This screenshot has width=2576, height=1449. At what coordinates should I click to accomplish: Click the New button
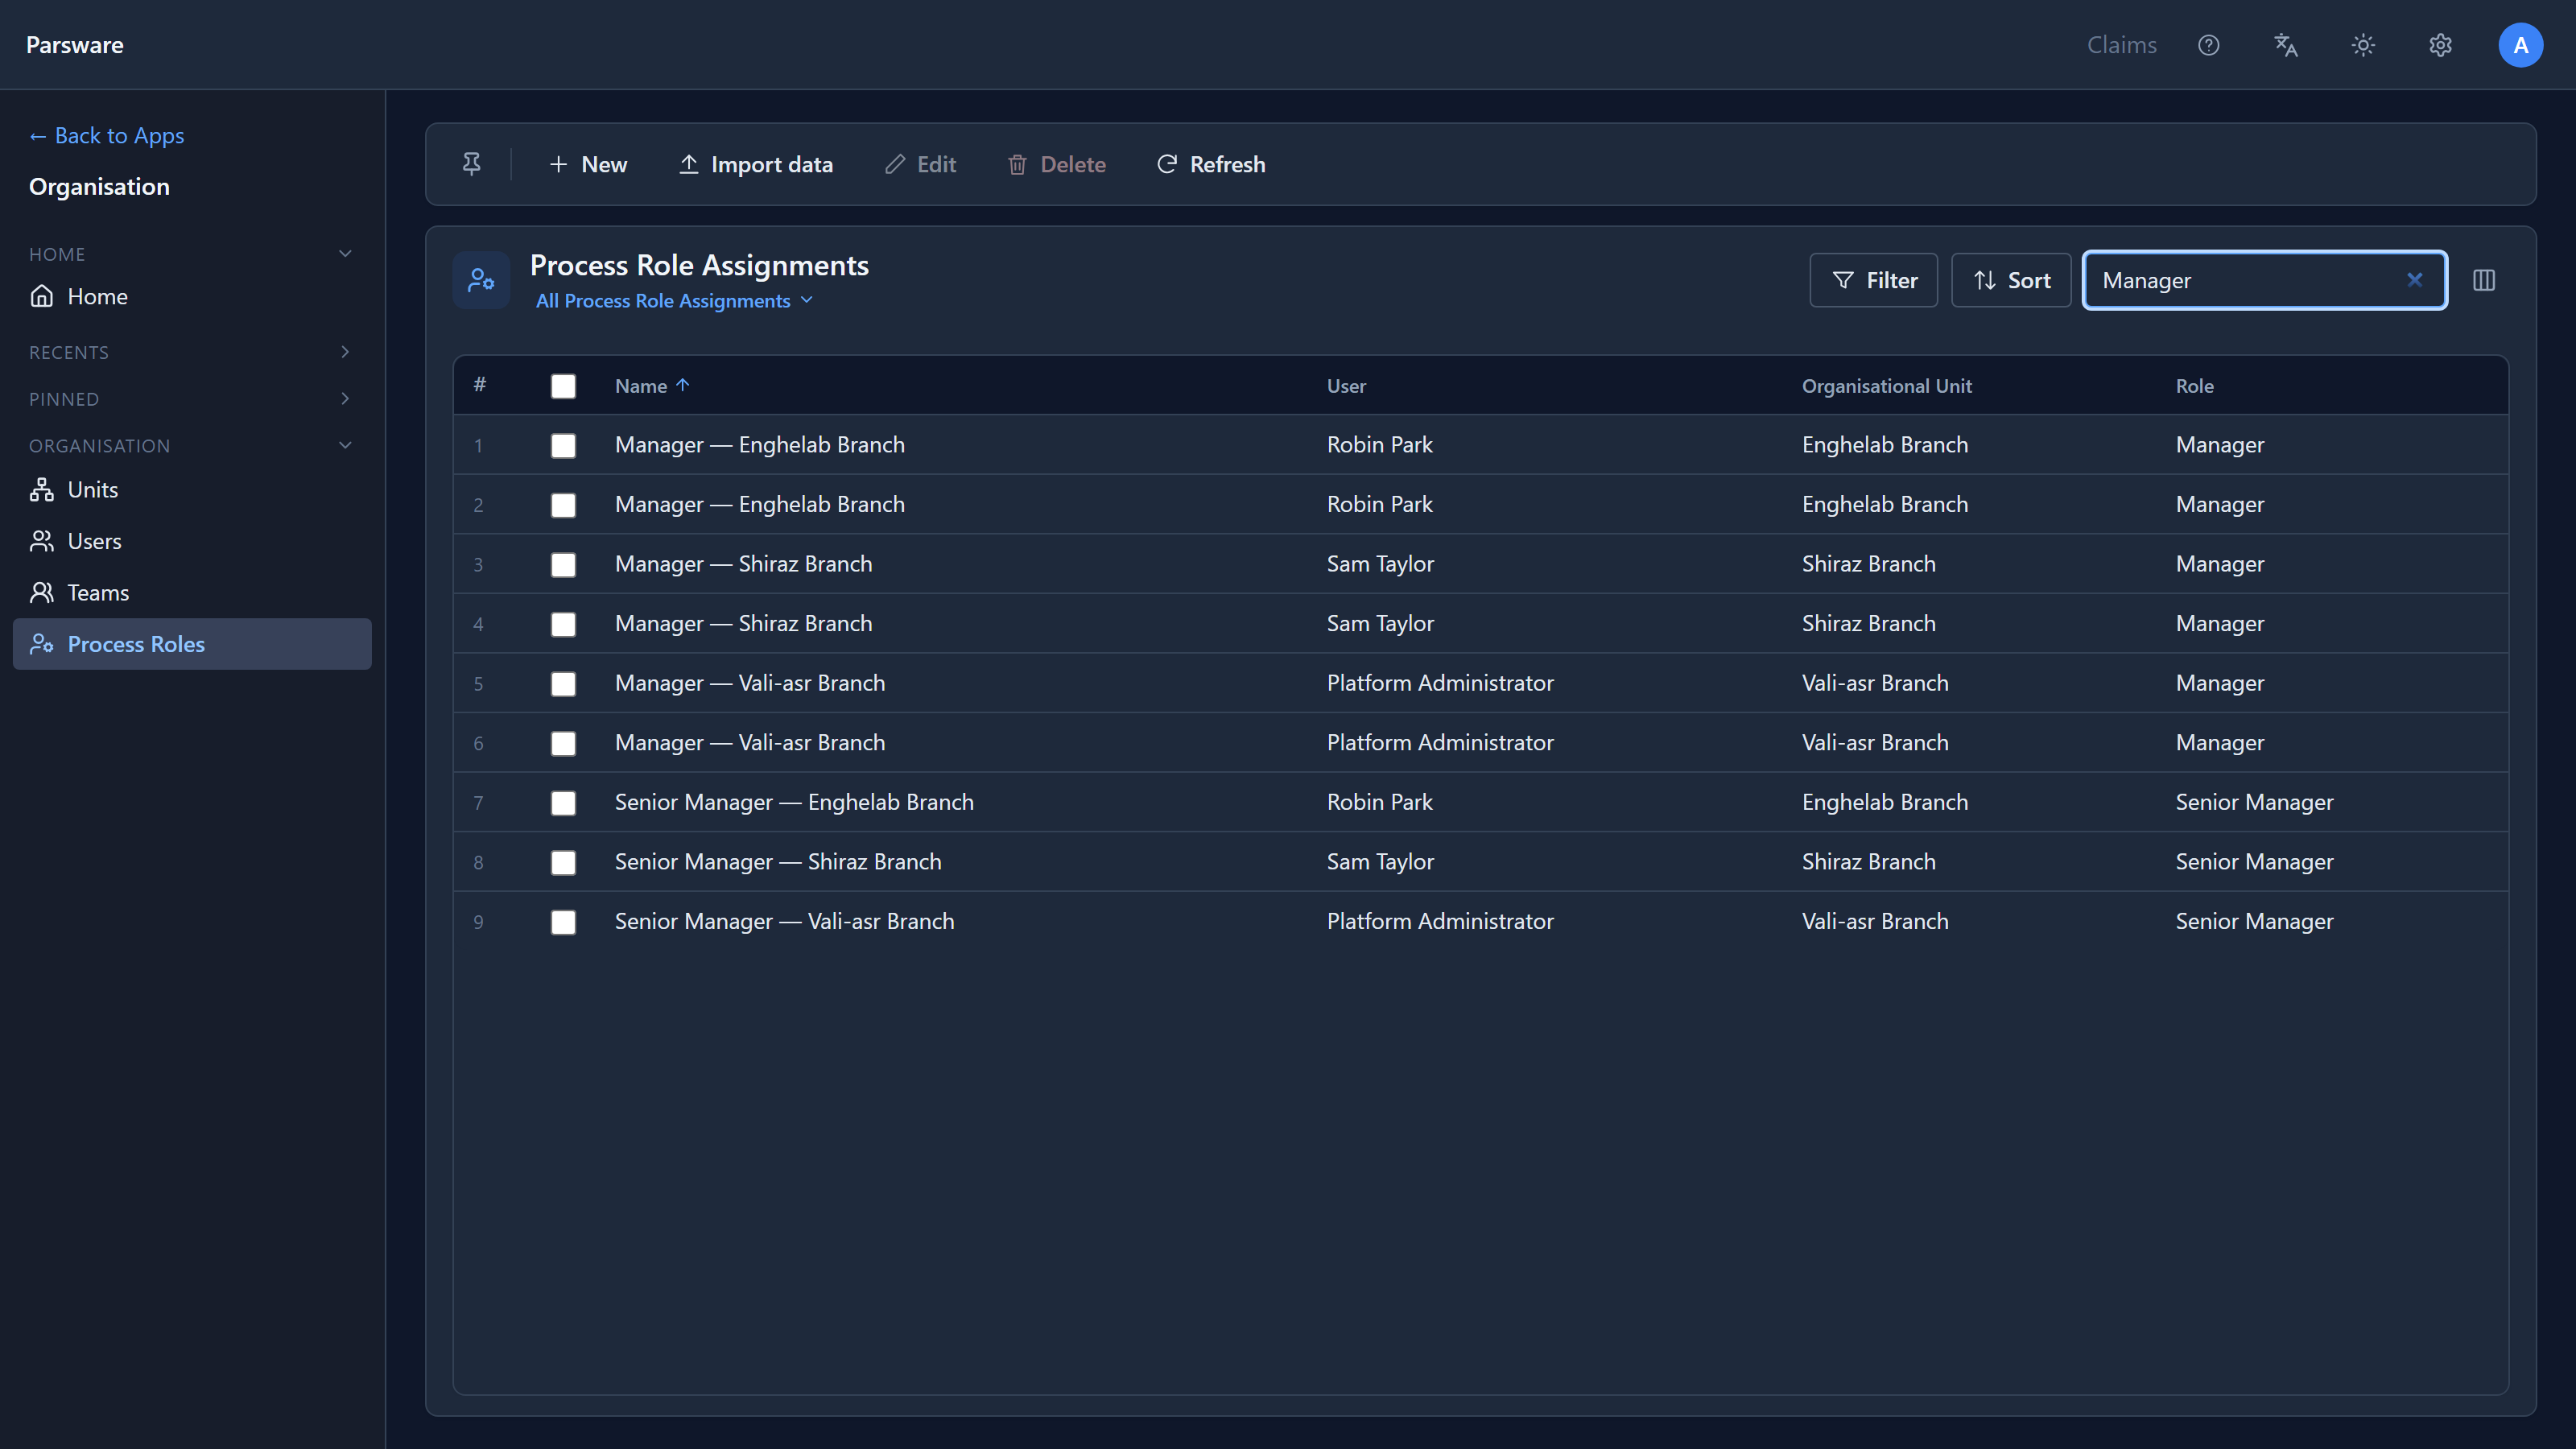[588, 164]
